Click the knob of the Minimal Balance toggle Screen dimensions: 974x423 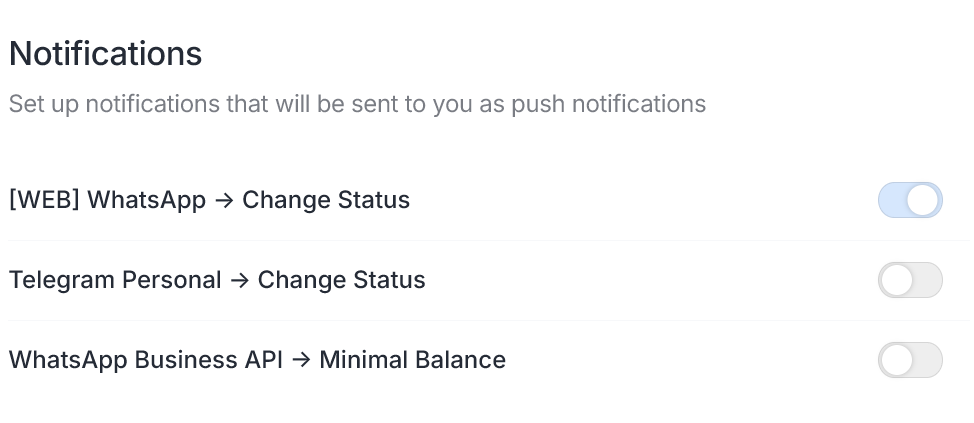coord(897,360)
